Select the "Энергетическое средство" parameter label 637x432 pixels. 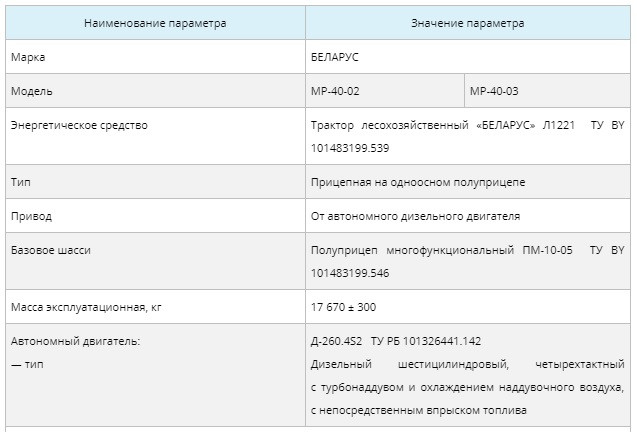click(79, 126)
